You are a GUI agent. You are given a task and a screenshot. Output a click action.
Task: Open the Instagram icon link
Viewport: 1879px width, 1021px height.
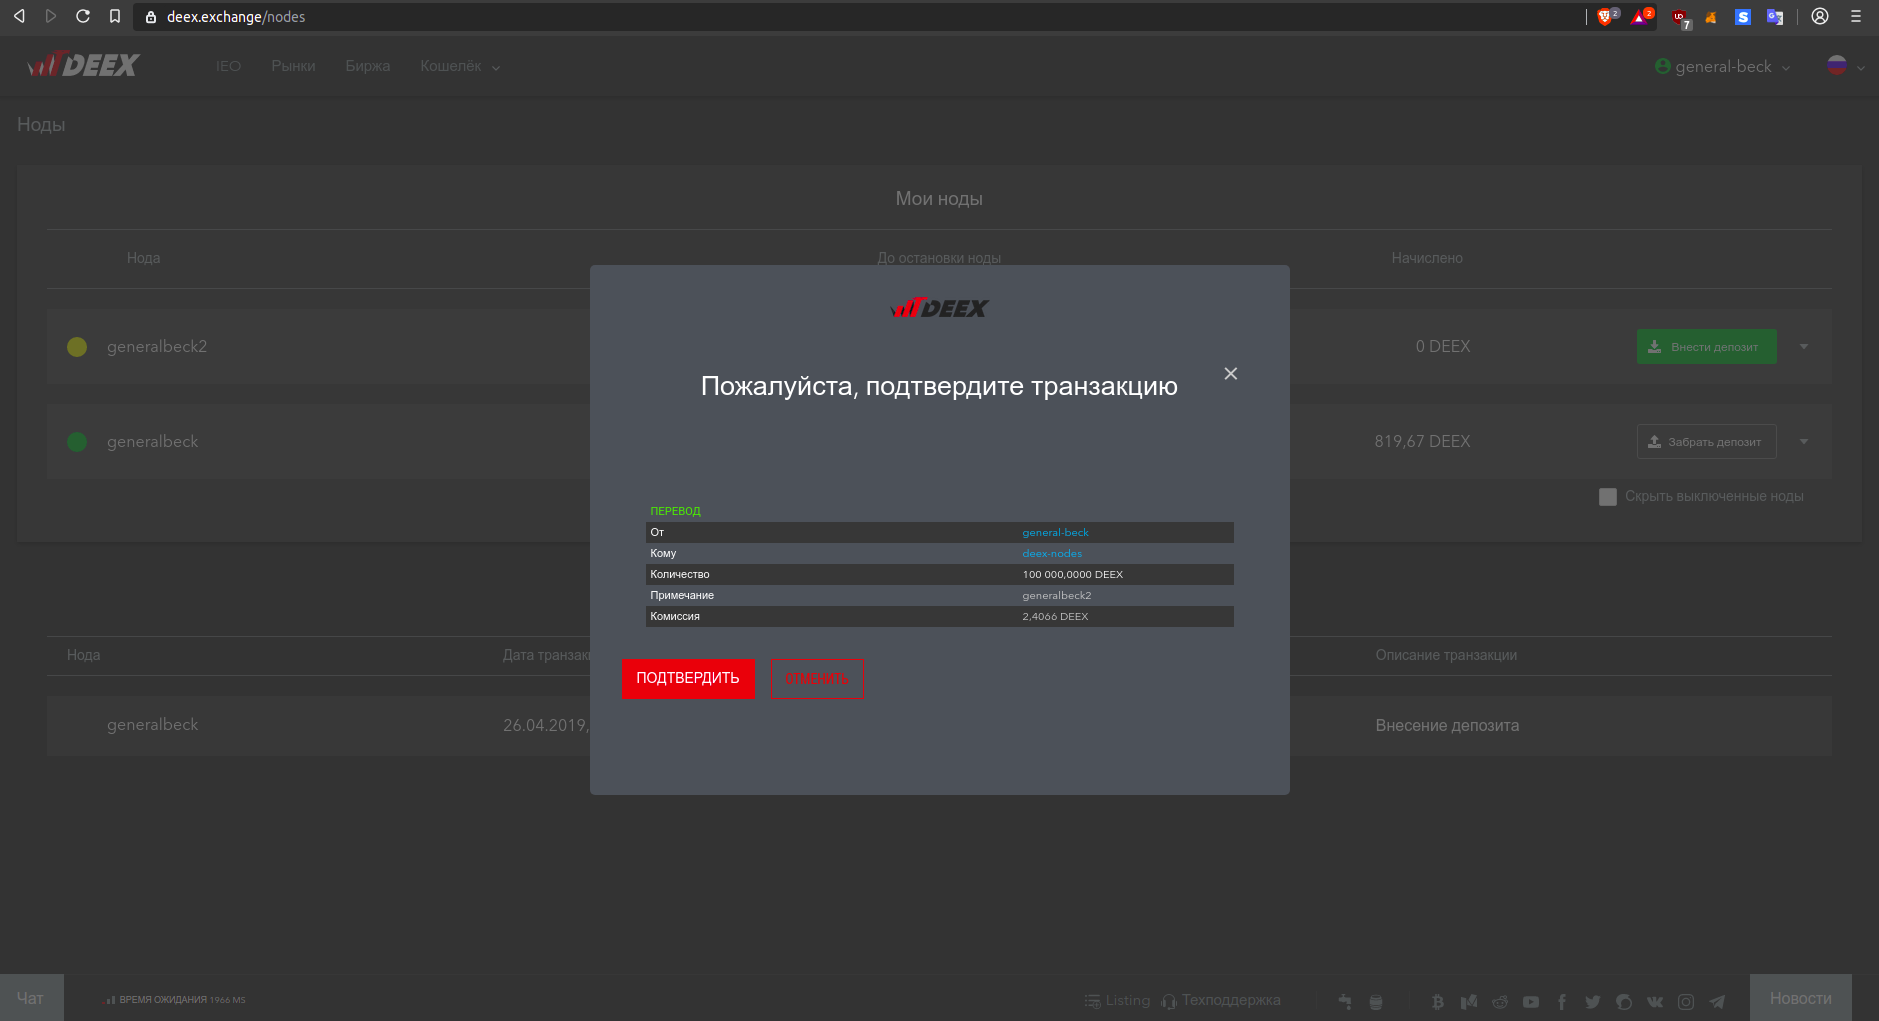[1686, 1001]
